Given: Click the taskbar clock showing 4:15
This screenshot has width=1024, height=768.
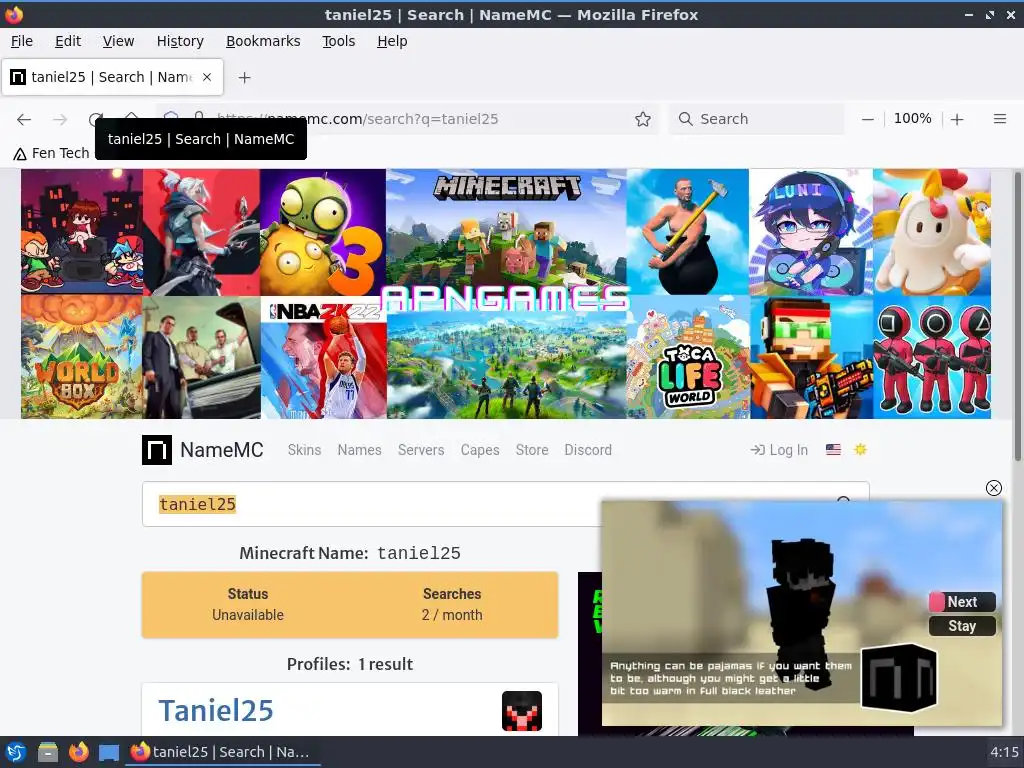Looking at the screenshot, I should tap(1004, 752).
